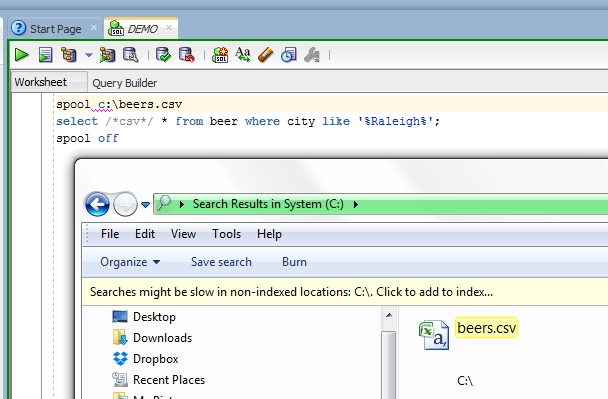The image size is (608, 399).
Task: Click the Autotrace toolbar icon
Action: [107, 55]
